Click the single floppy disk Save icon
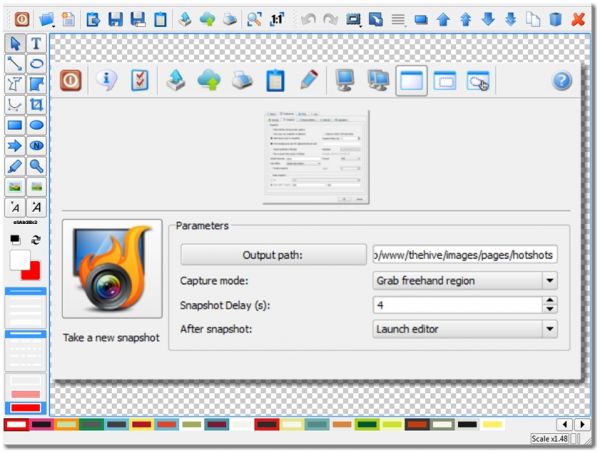The width and height of the screenshot is (600, 453). point(115,19)
